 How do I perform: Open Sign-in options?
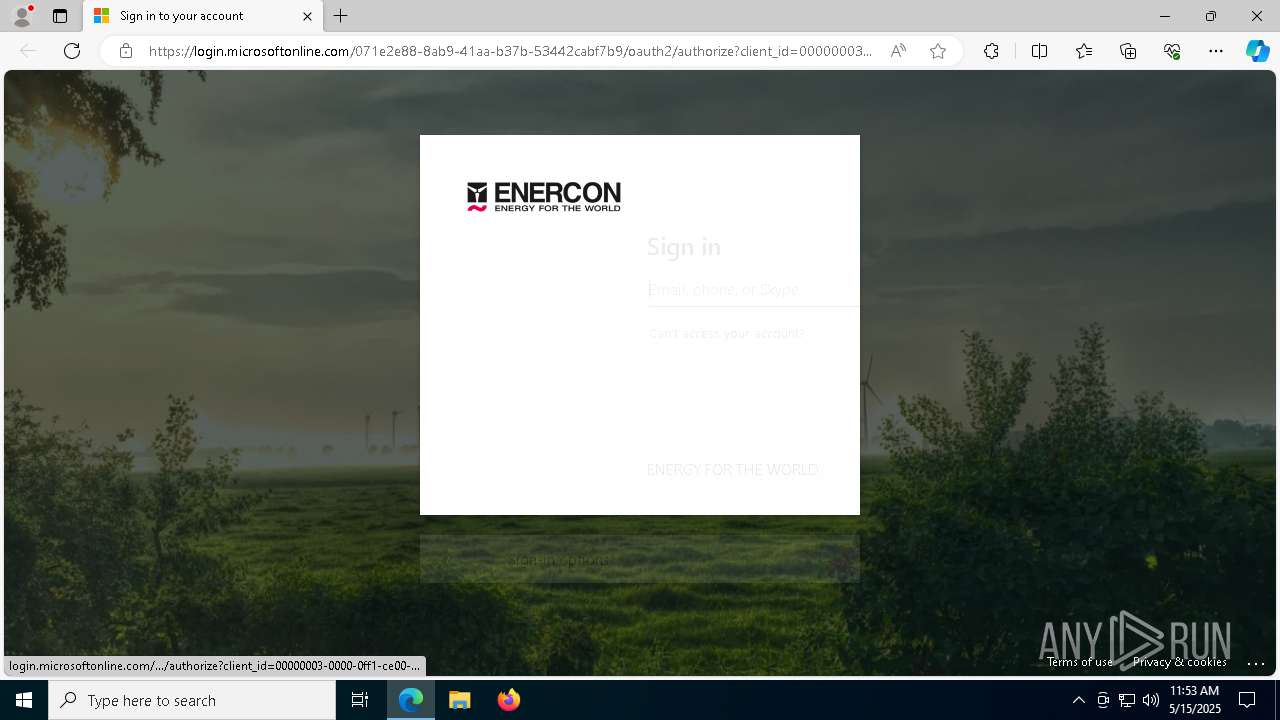(x=640, y=559)
